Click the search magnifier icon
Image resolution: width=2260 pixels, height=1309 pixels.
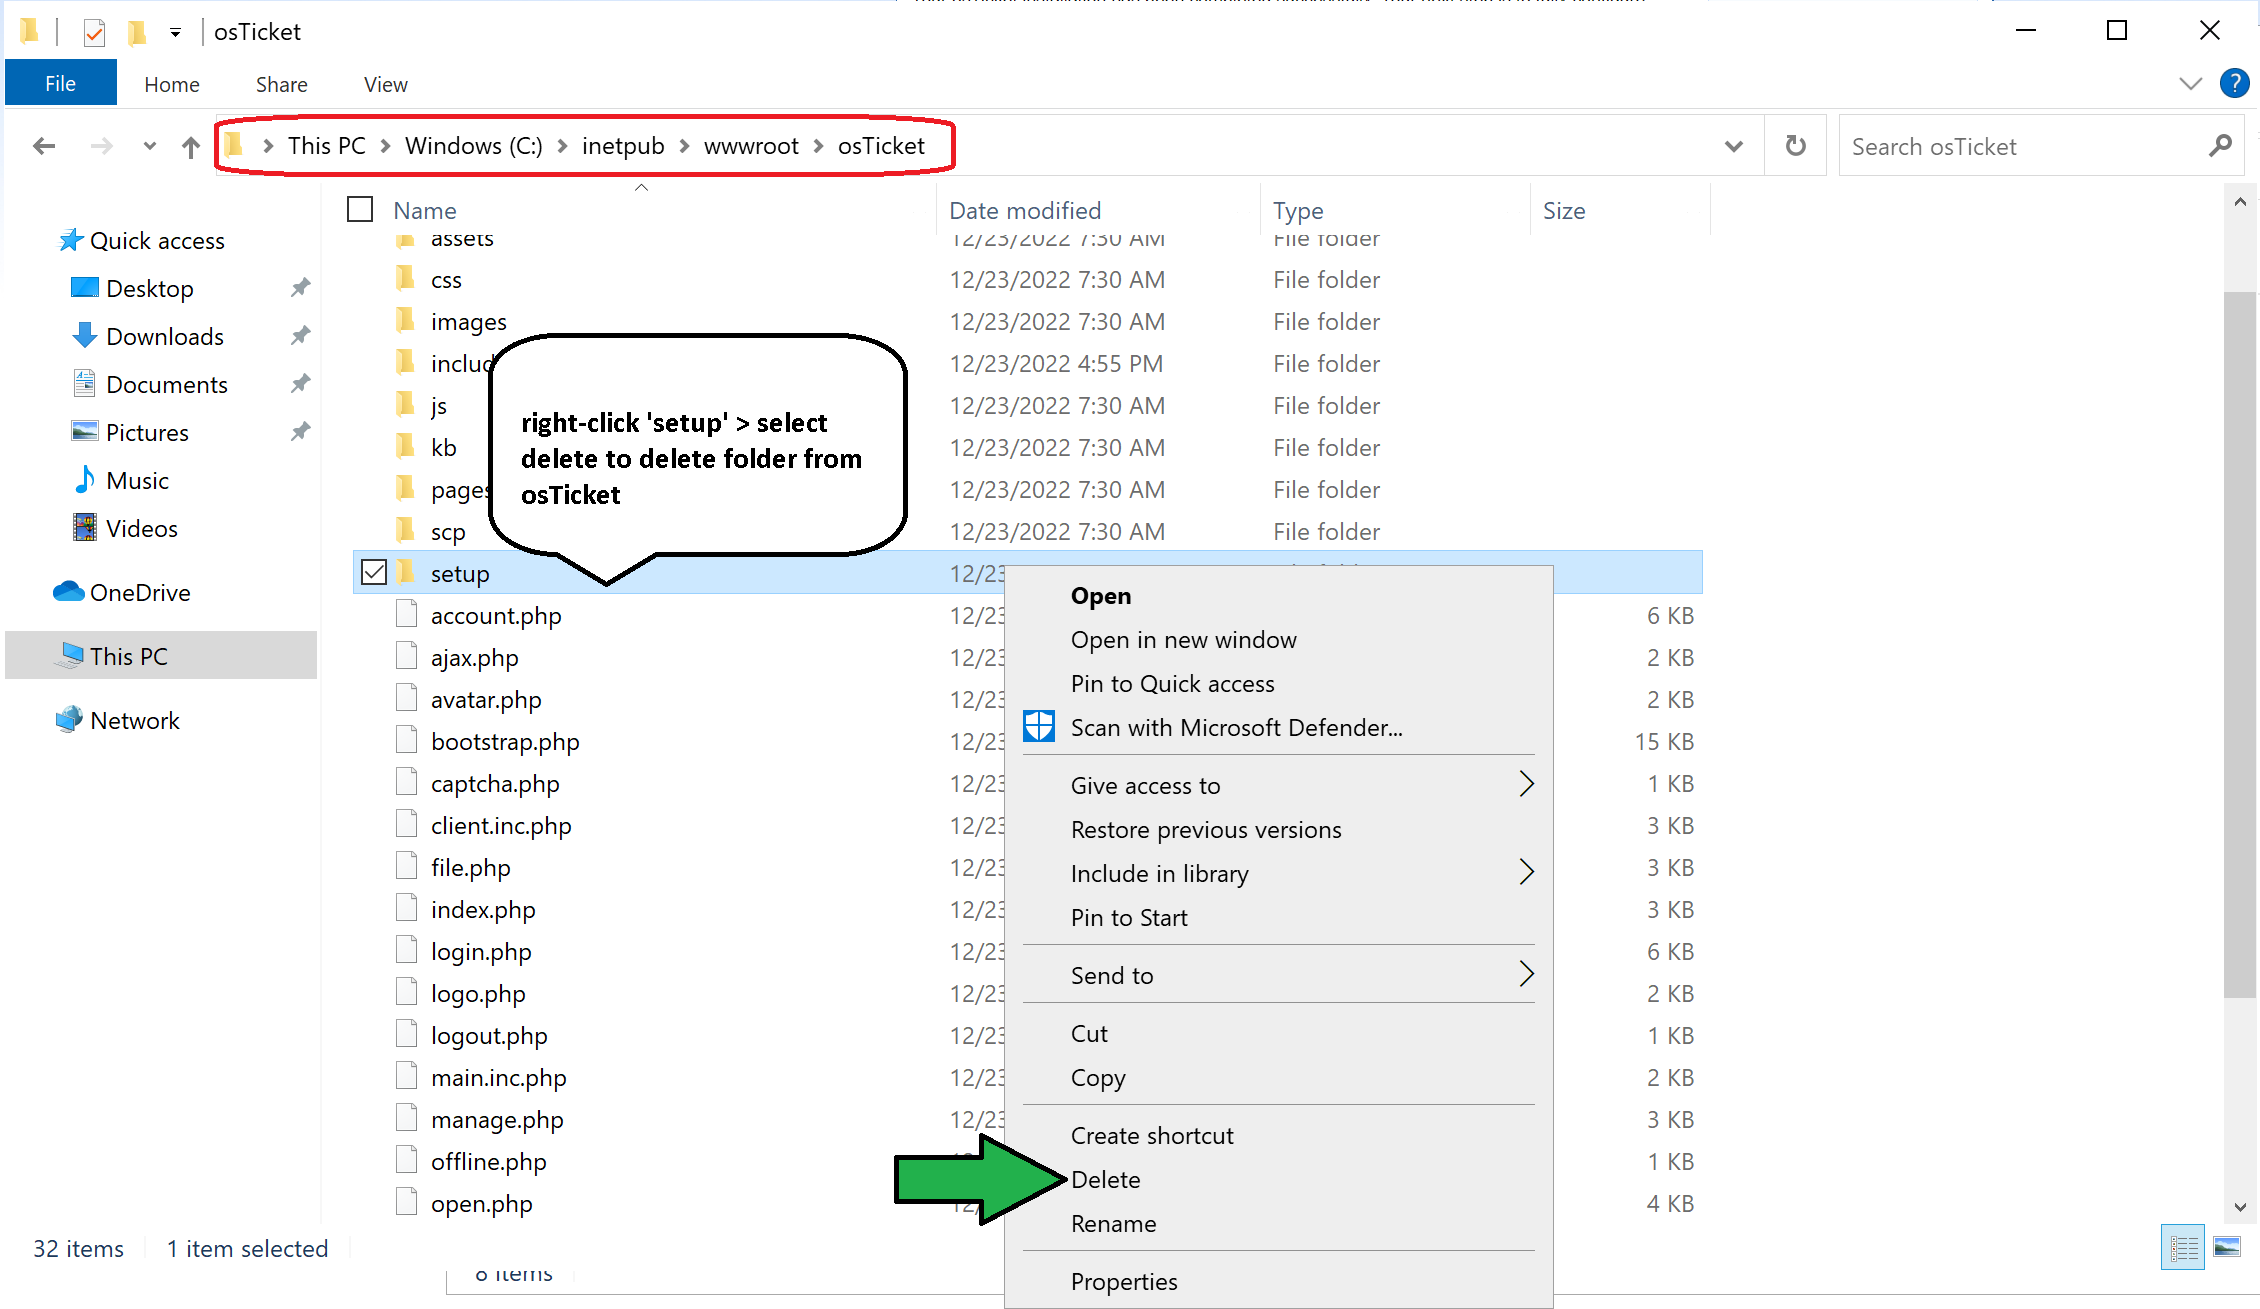[2220, 146]
